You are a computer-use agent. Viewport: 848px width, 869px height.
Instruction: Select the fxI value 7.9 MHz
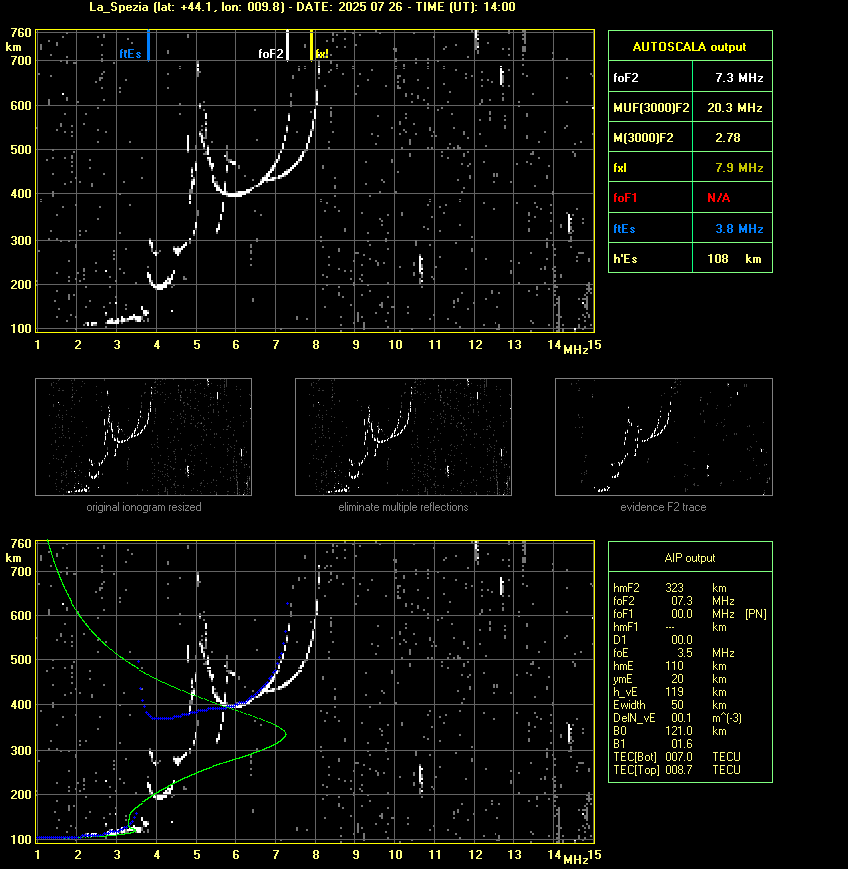pos(732,167)
